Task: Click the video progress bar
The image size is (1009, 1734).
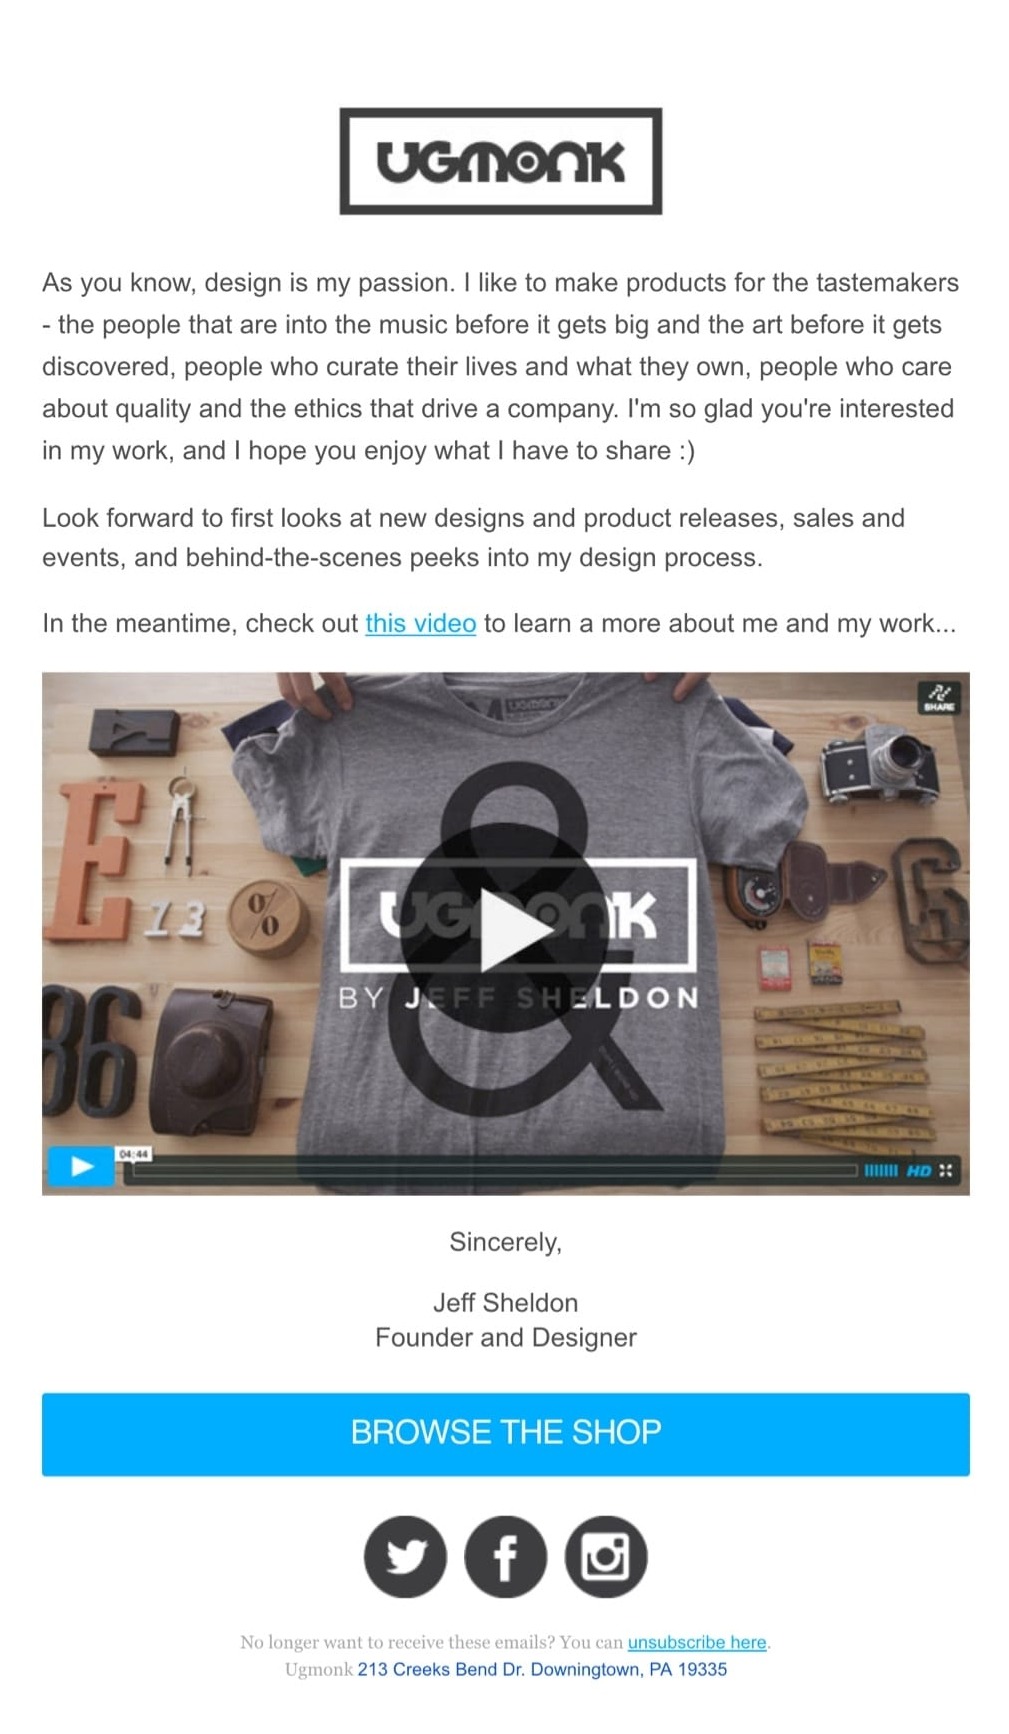Action: point(490,1170)
